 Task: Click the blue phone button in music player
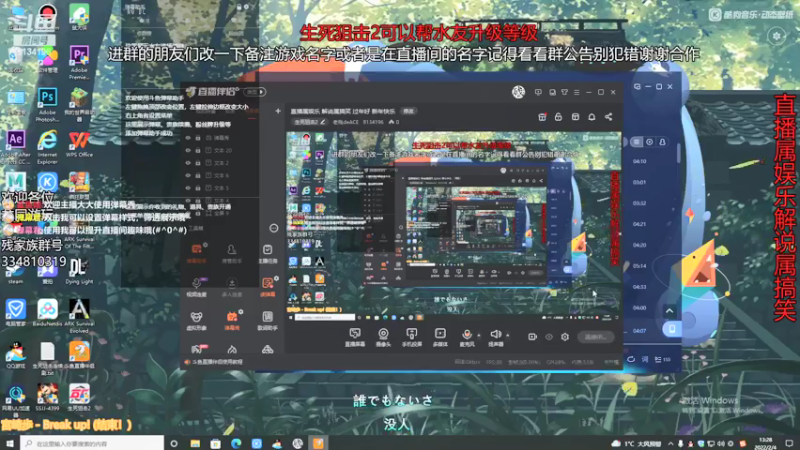pos(672,329)
